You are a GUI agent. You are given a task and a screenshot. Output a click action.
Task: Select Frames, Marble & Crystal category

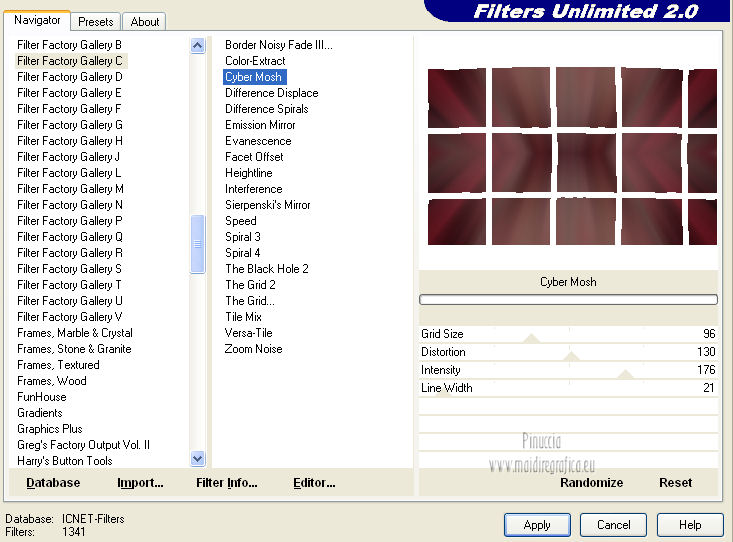point(75,333)
